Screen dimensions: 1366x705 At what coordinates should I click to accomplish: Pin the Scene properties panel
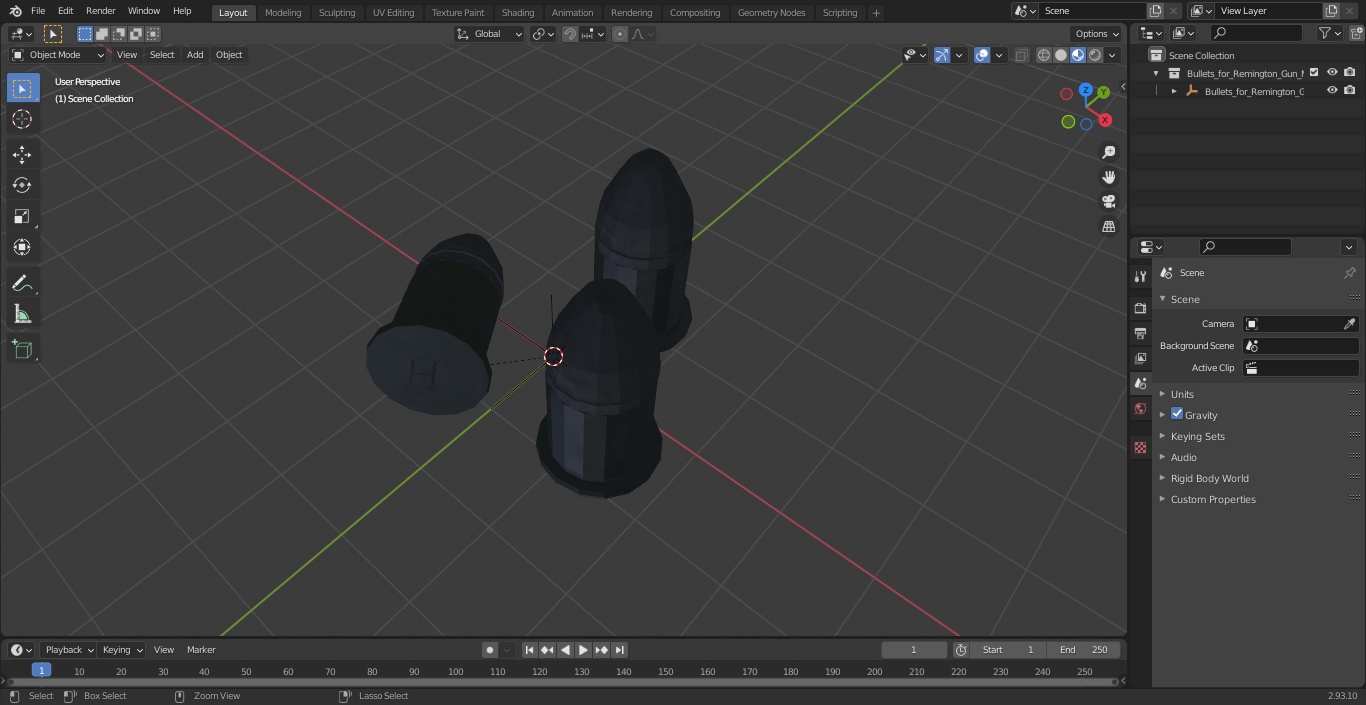[1349, 273]
